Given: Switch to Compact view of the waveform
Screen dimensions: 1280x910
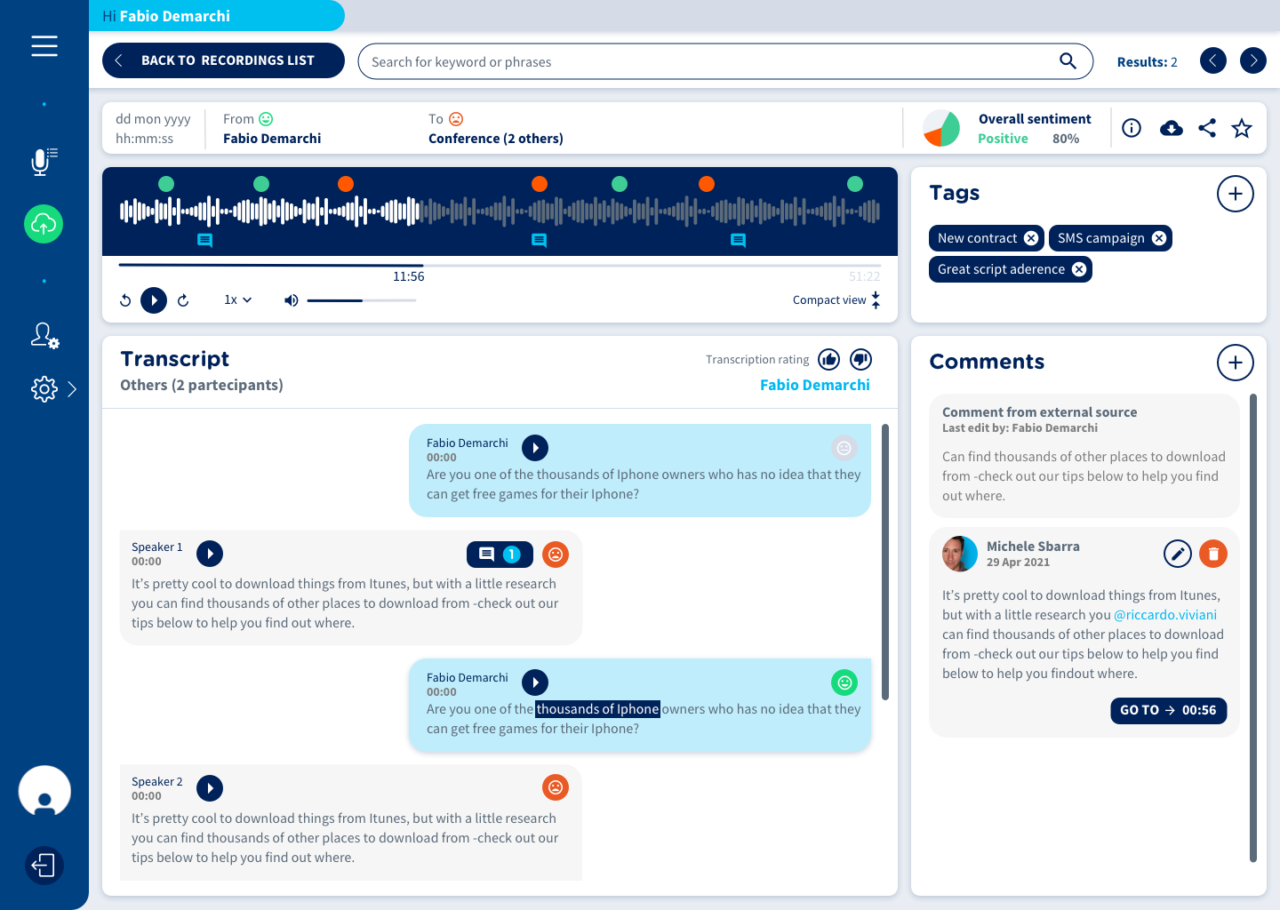Looking at the screenshot, I should click(836, 299).
